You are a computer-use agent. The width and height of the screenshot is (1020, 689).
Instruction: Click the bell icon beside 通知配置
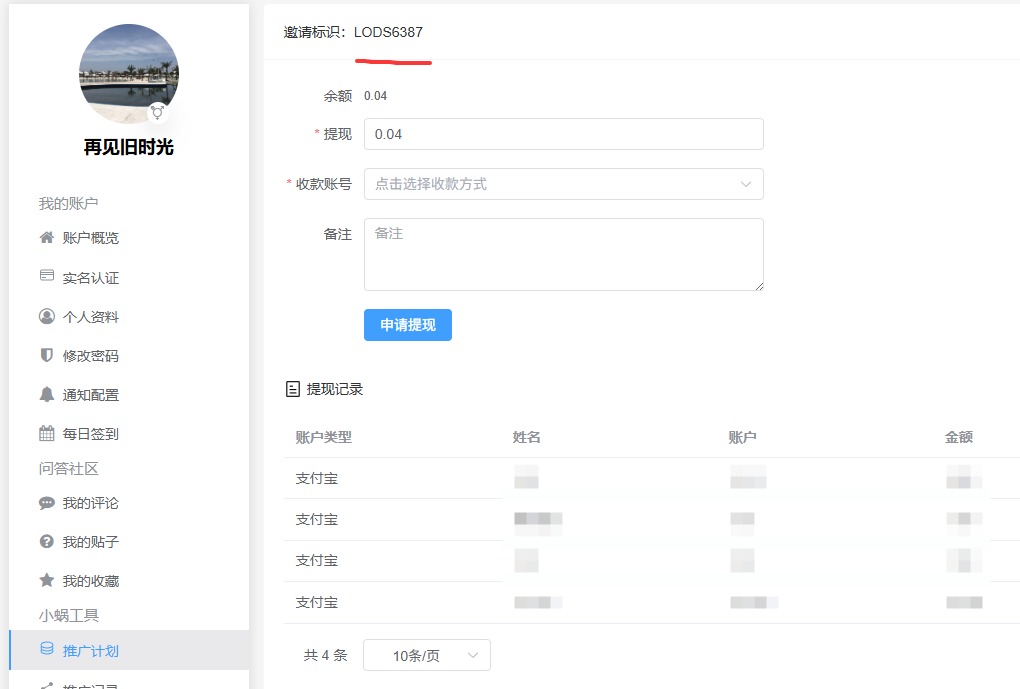pos(46,394)
